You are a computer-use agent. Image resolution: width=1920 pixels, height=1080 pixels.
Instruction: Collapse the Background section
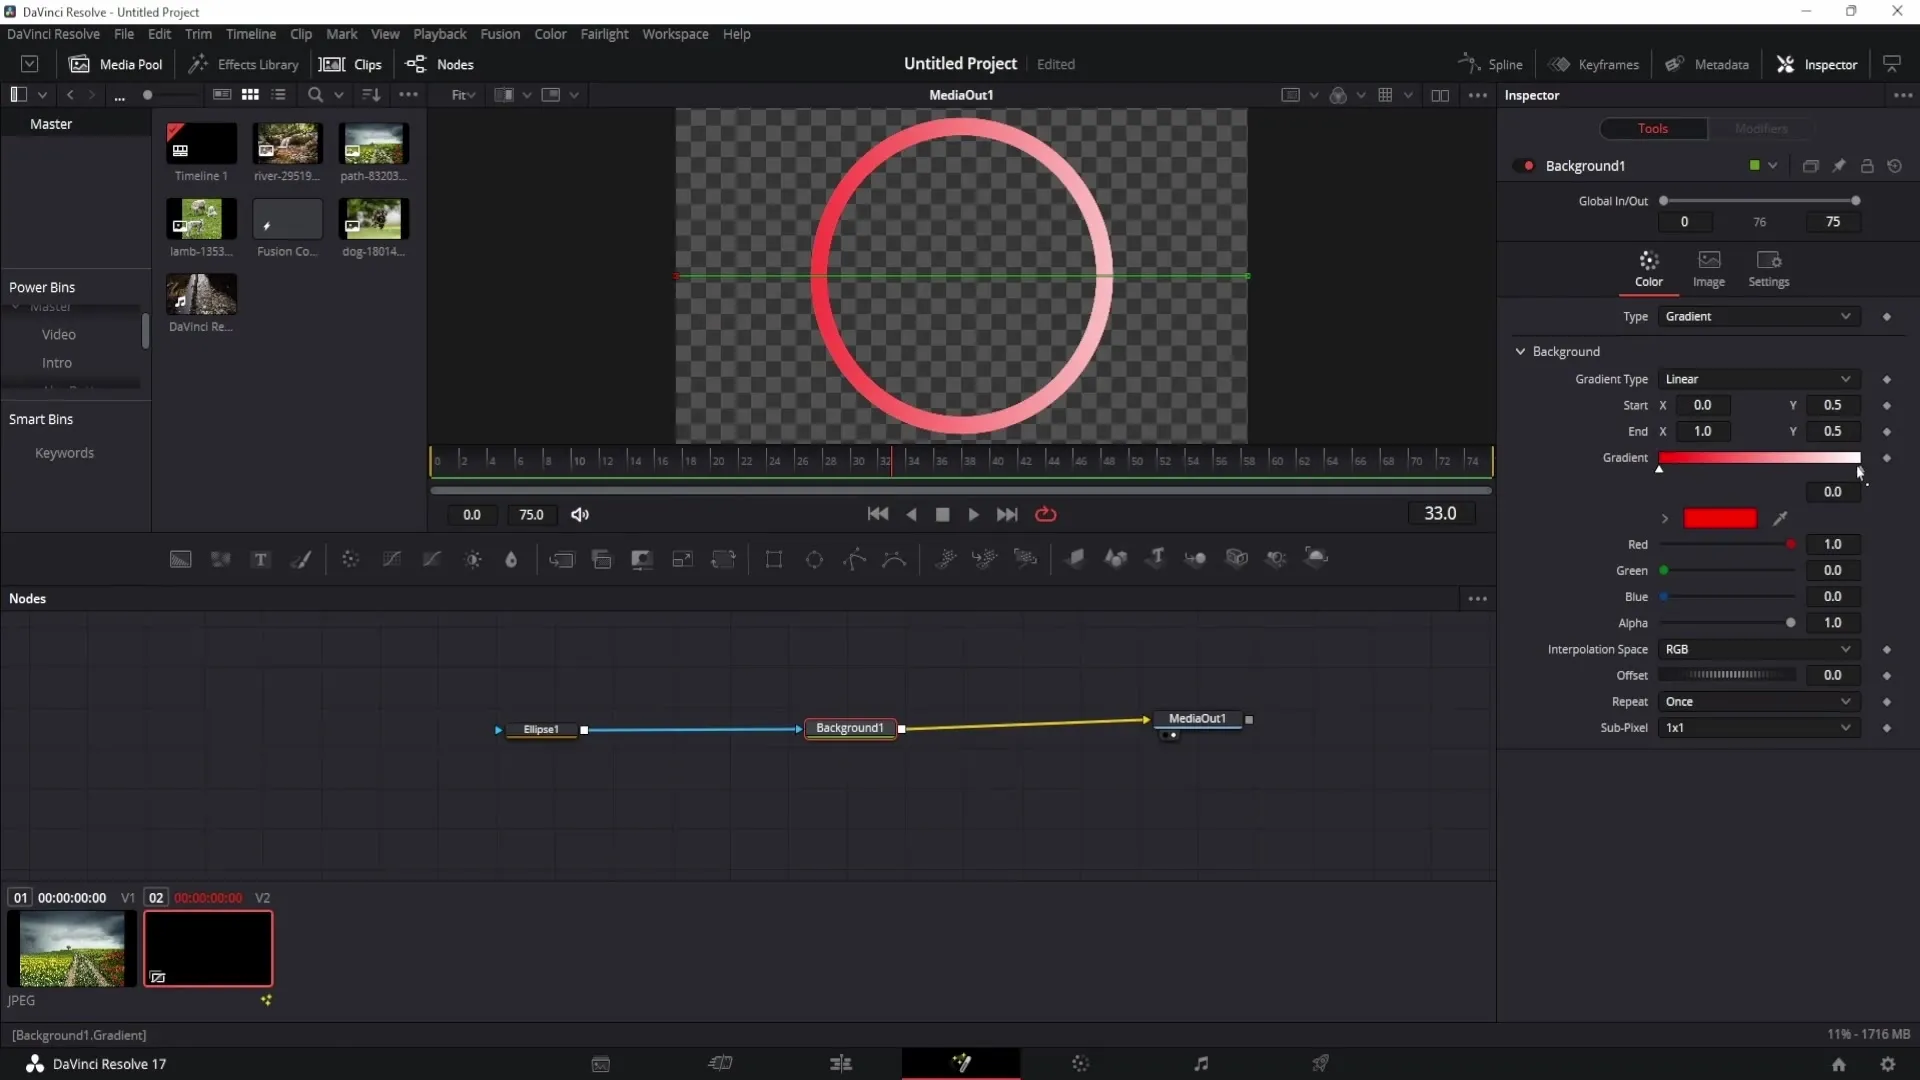tap(1521, 352)
